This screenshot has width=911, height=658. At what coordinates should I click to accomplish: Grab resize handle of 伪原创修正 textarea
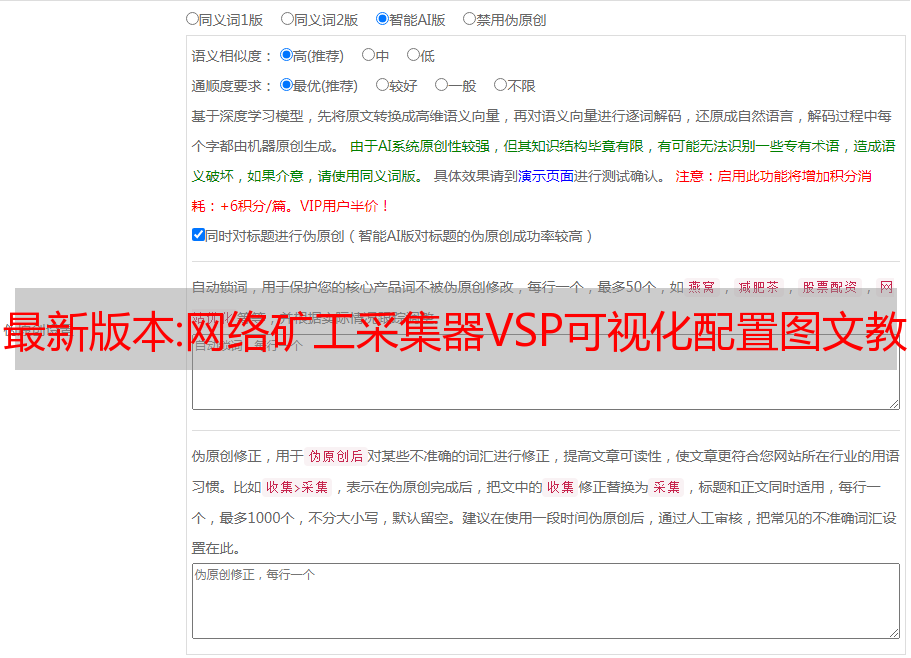point(894,633)
